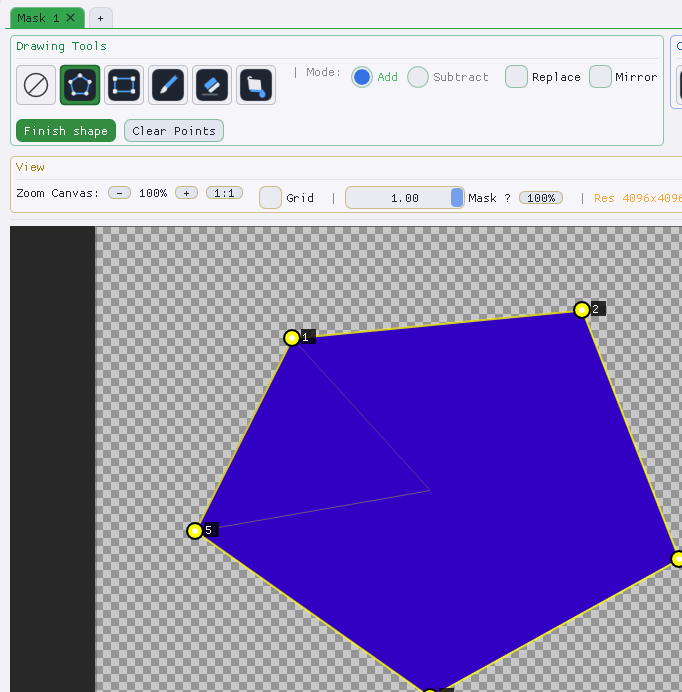Select the polygon drawing tool

pyautogui.click(x=80, y=85)
